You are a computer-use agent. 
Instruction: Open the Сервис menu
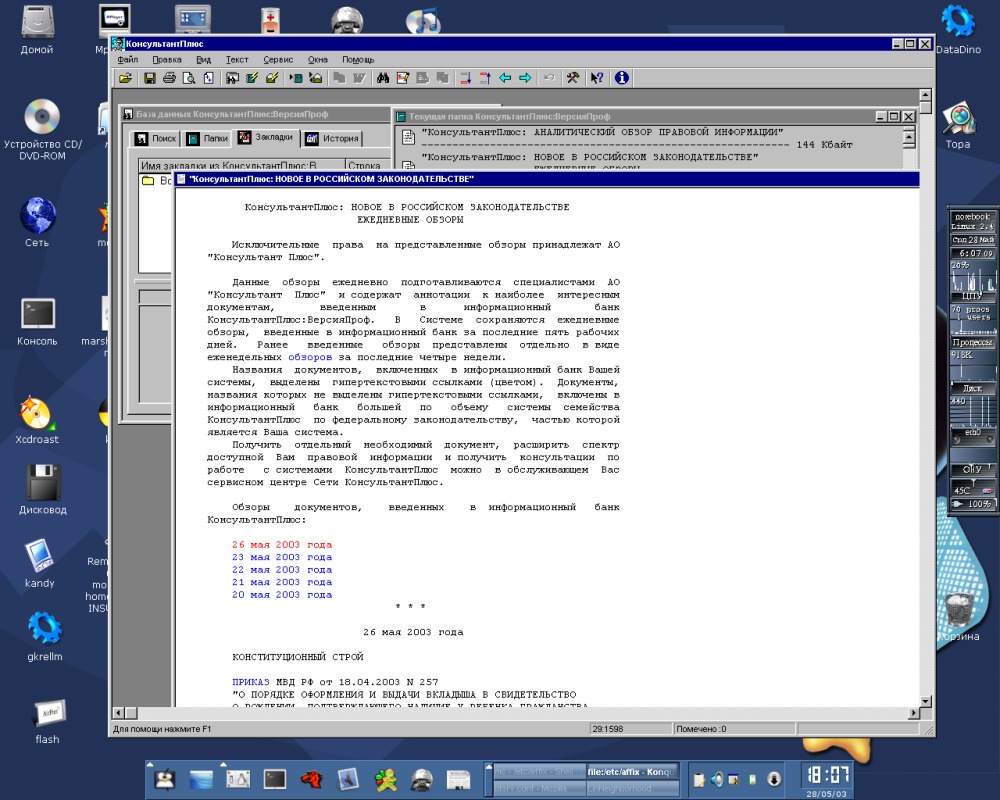click(x=278, y=59)
